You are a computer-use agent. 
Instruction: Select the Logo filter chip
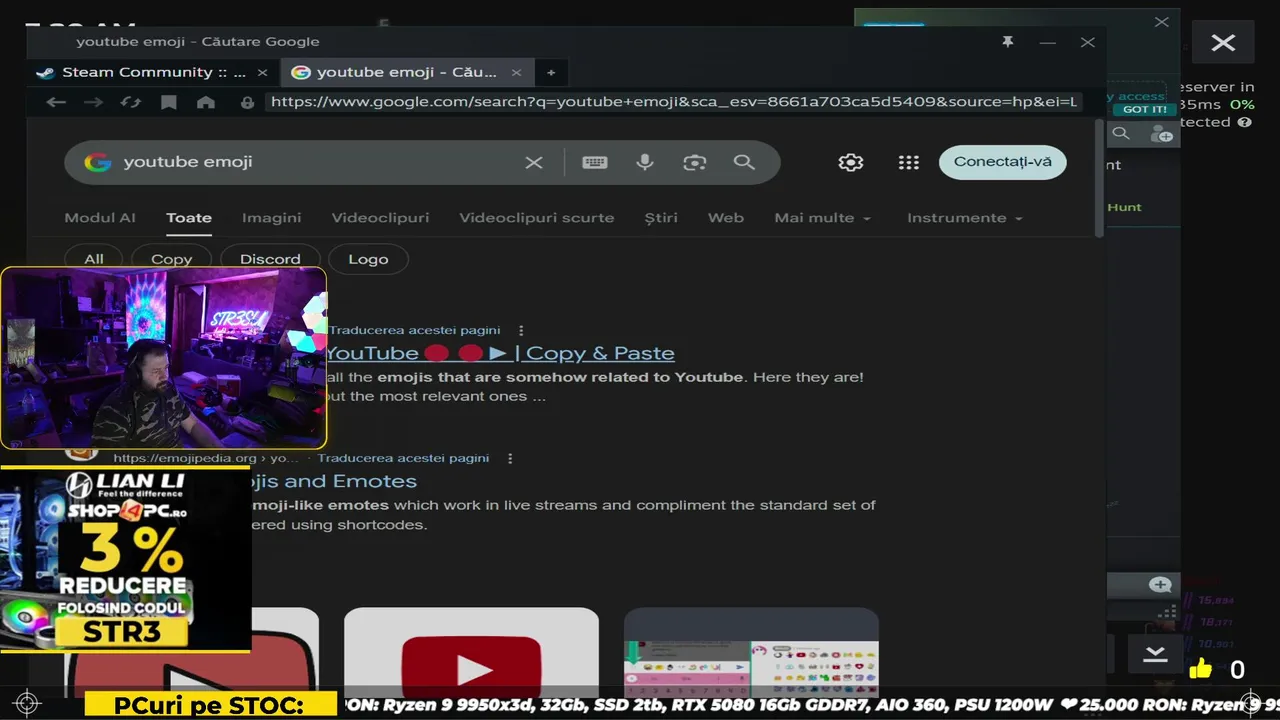point(368,258)
